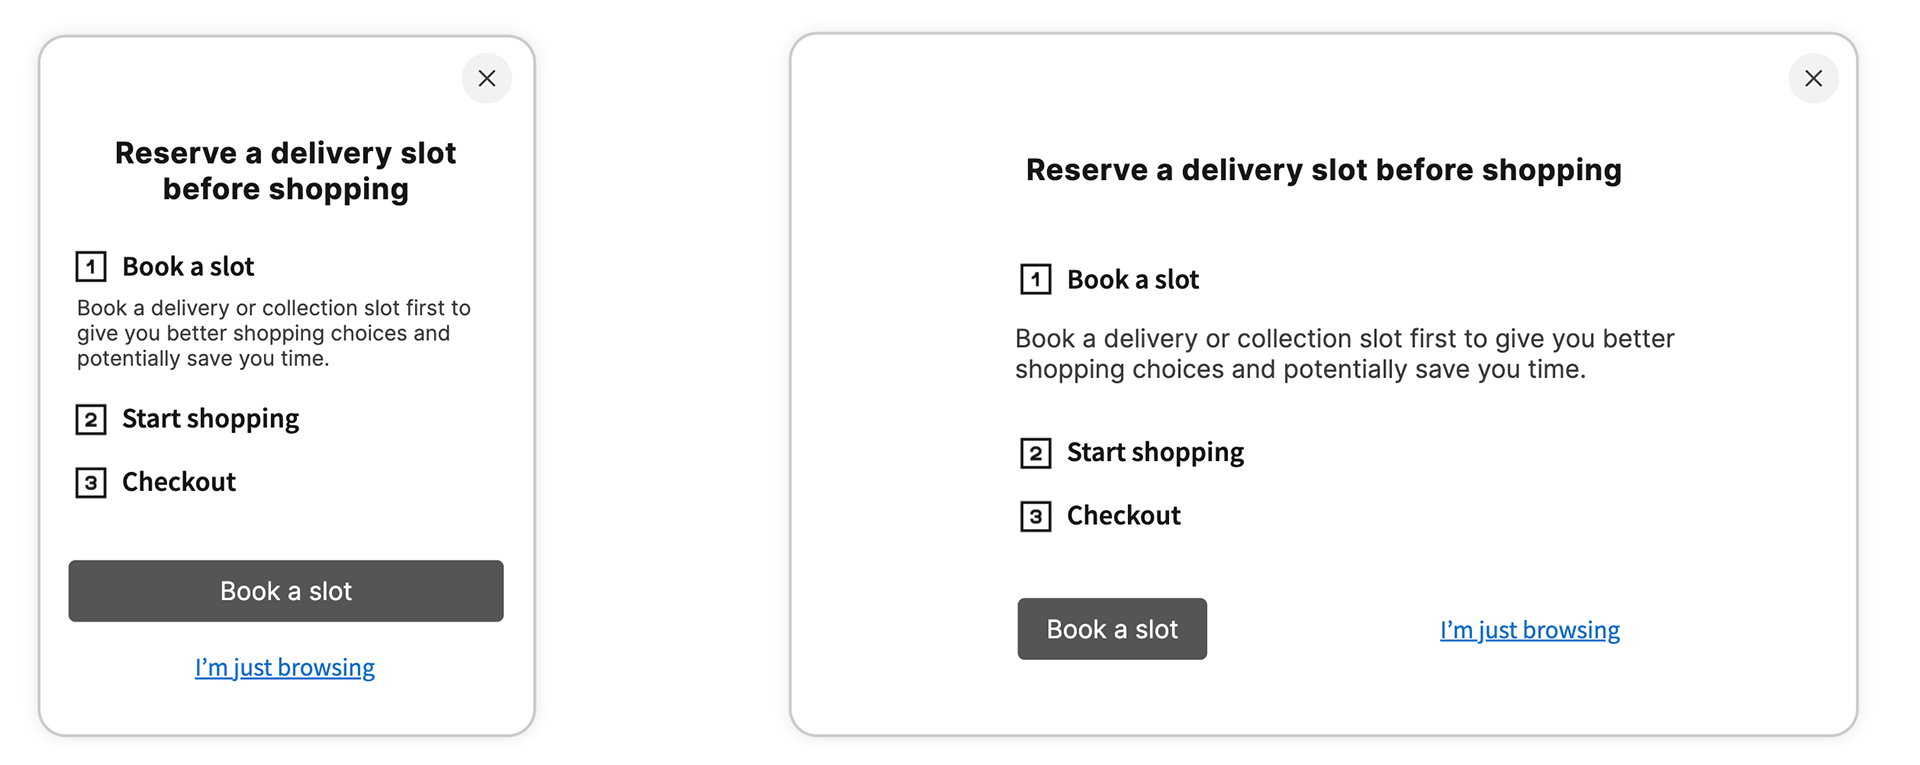Select the Start shopping step in narrow dialog

tap(210, 419)
